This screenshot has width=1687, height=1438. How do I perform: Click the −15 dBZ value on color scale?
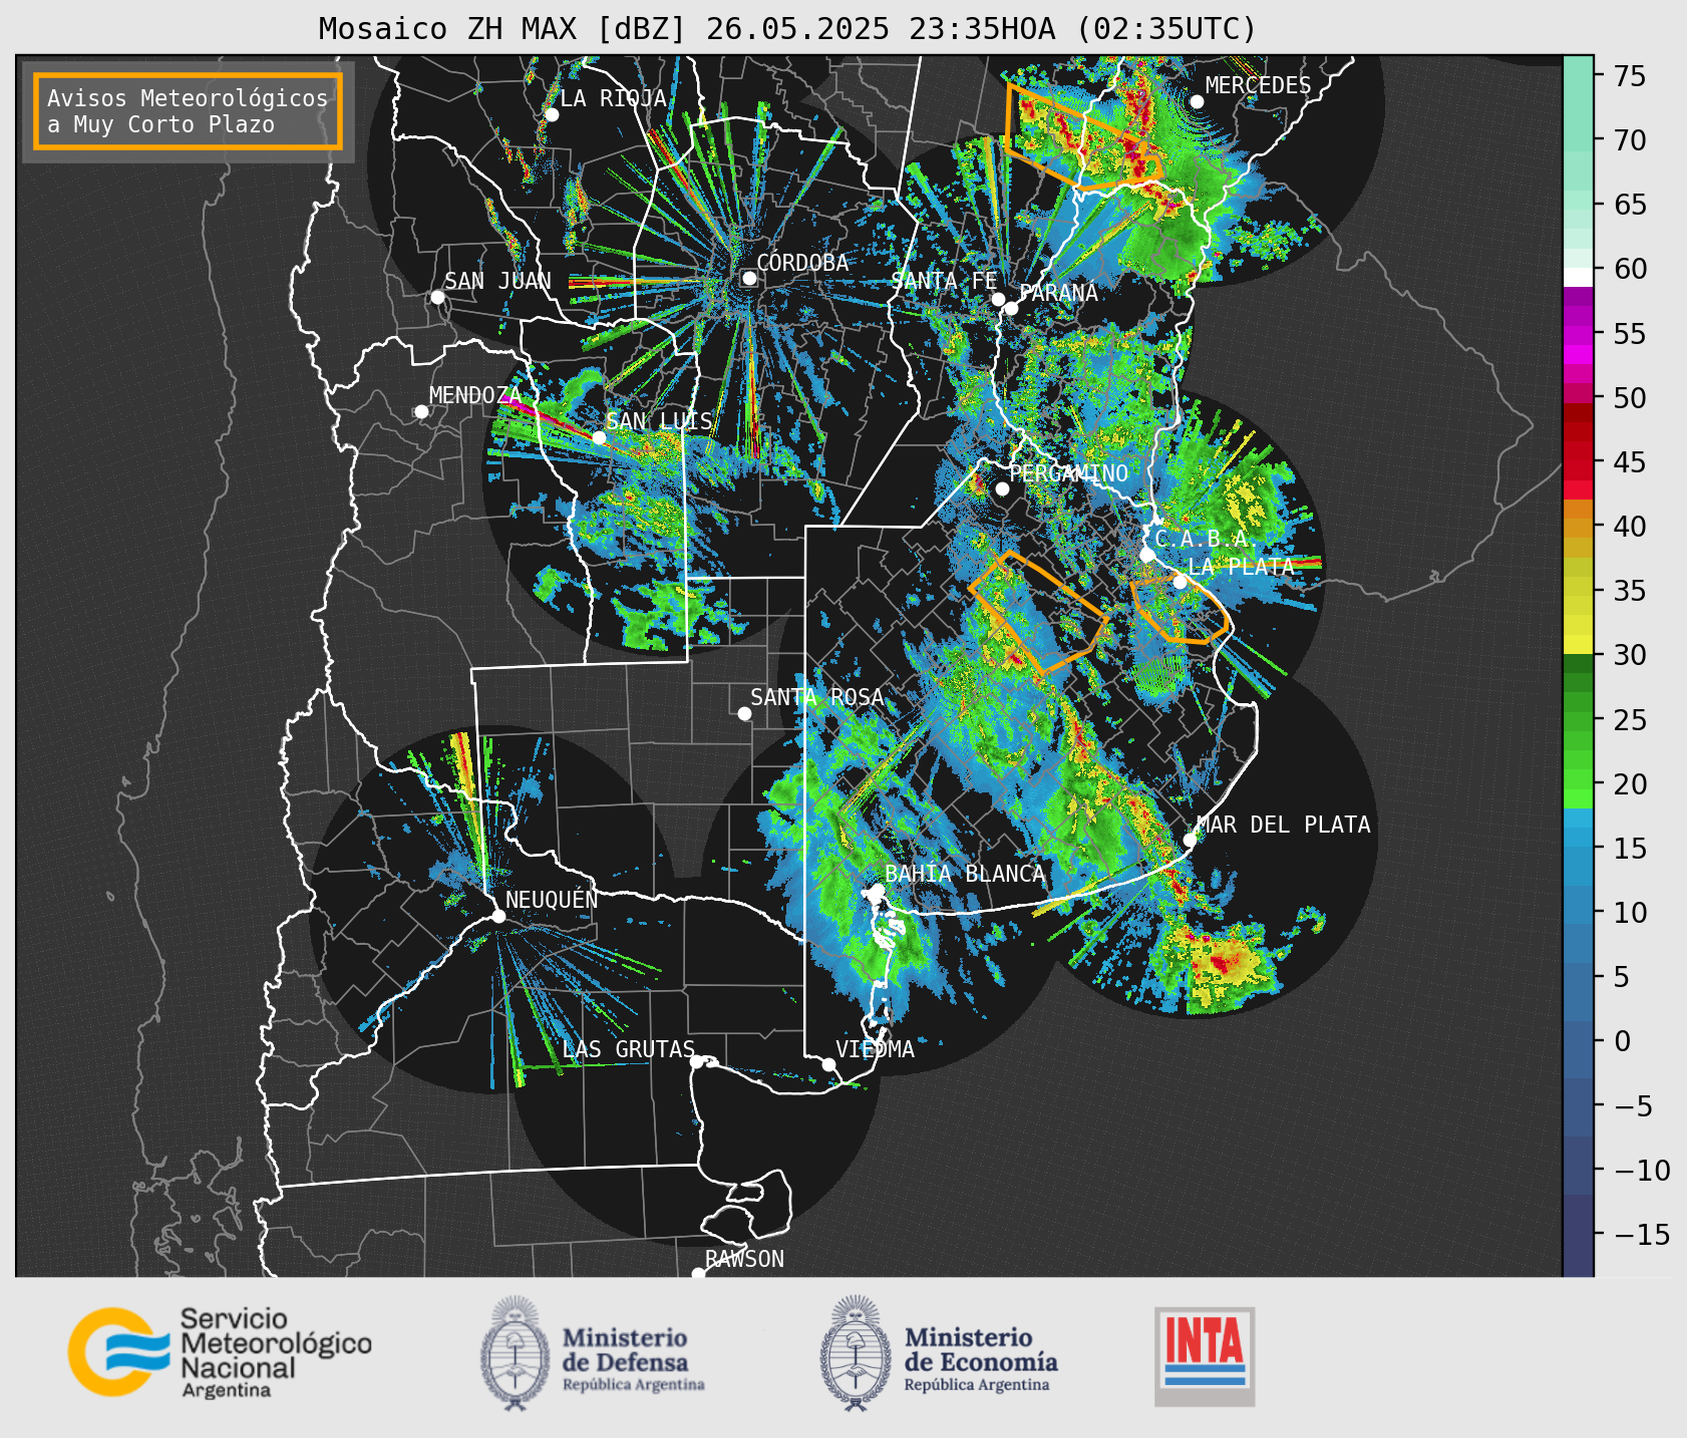tap(1641, 1235)
